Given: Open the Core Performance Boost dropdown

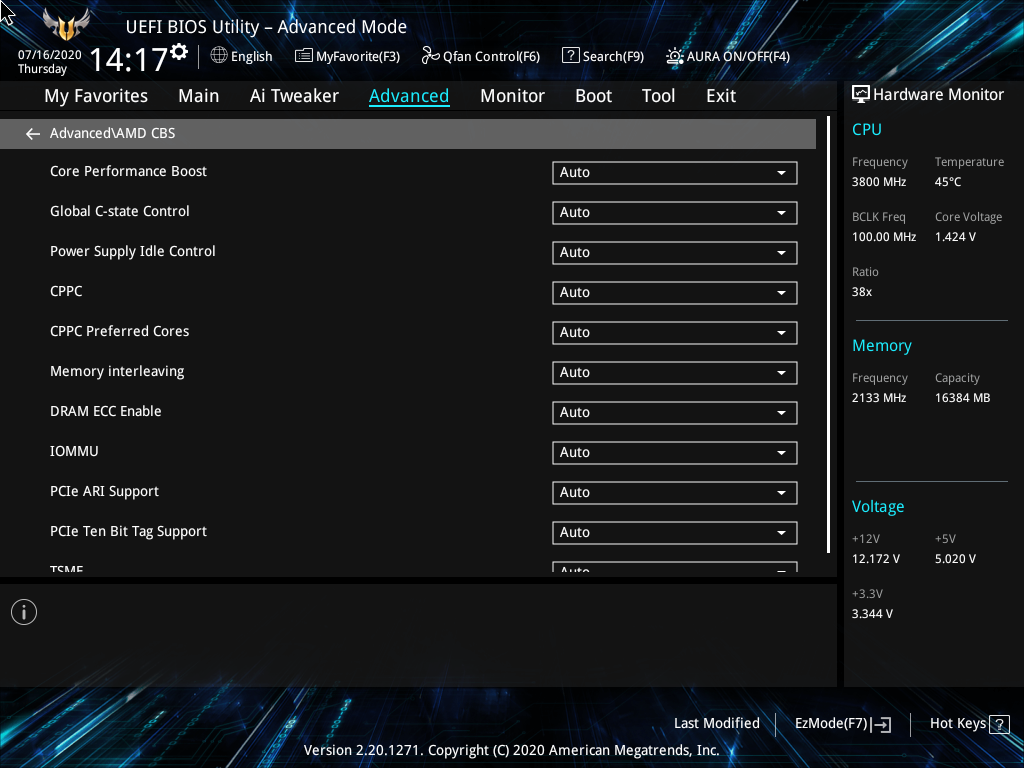Looking at the screenshot, I should pos(675,172).
